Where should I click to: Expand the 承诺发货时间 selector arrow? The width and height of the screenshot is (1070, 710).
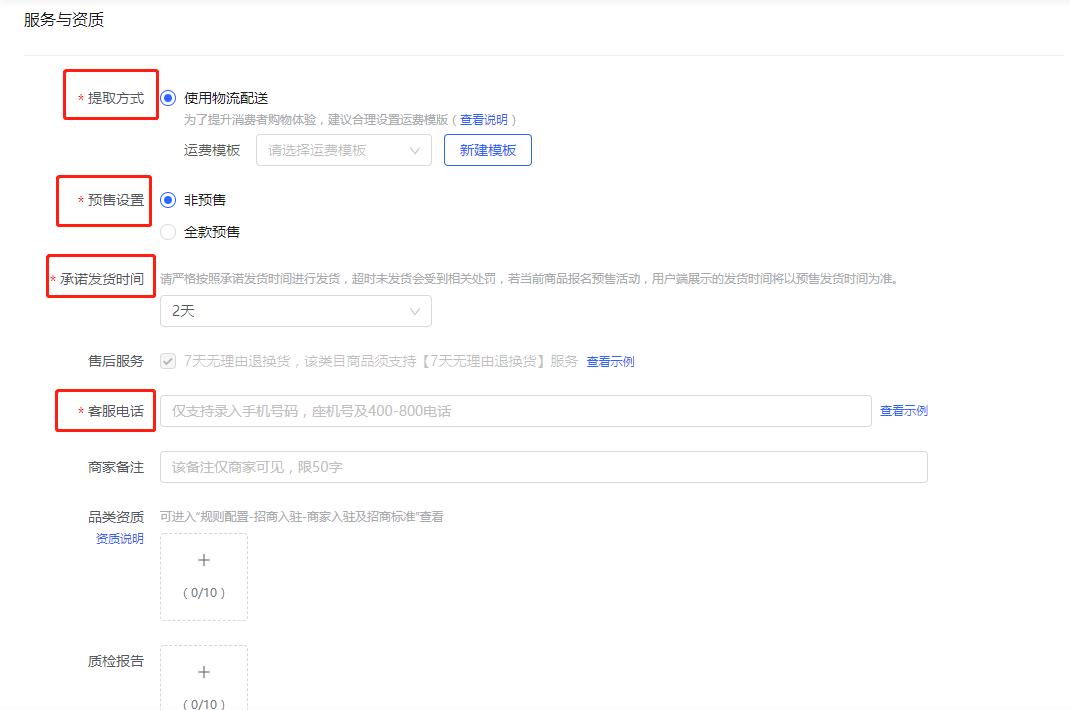coord(416,311)
